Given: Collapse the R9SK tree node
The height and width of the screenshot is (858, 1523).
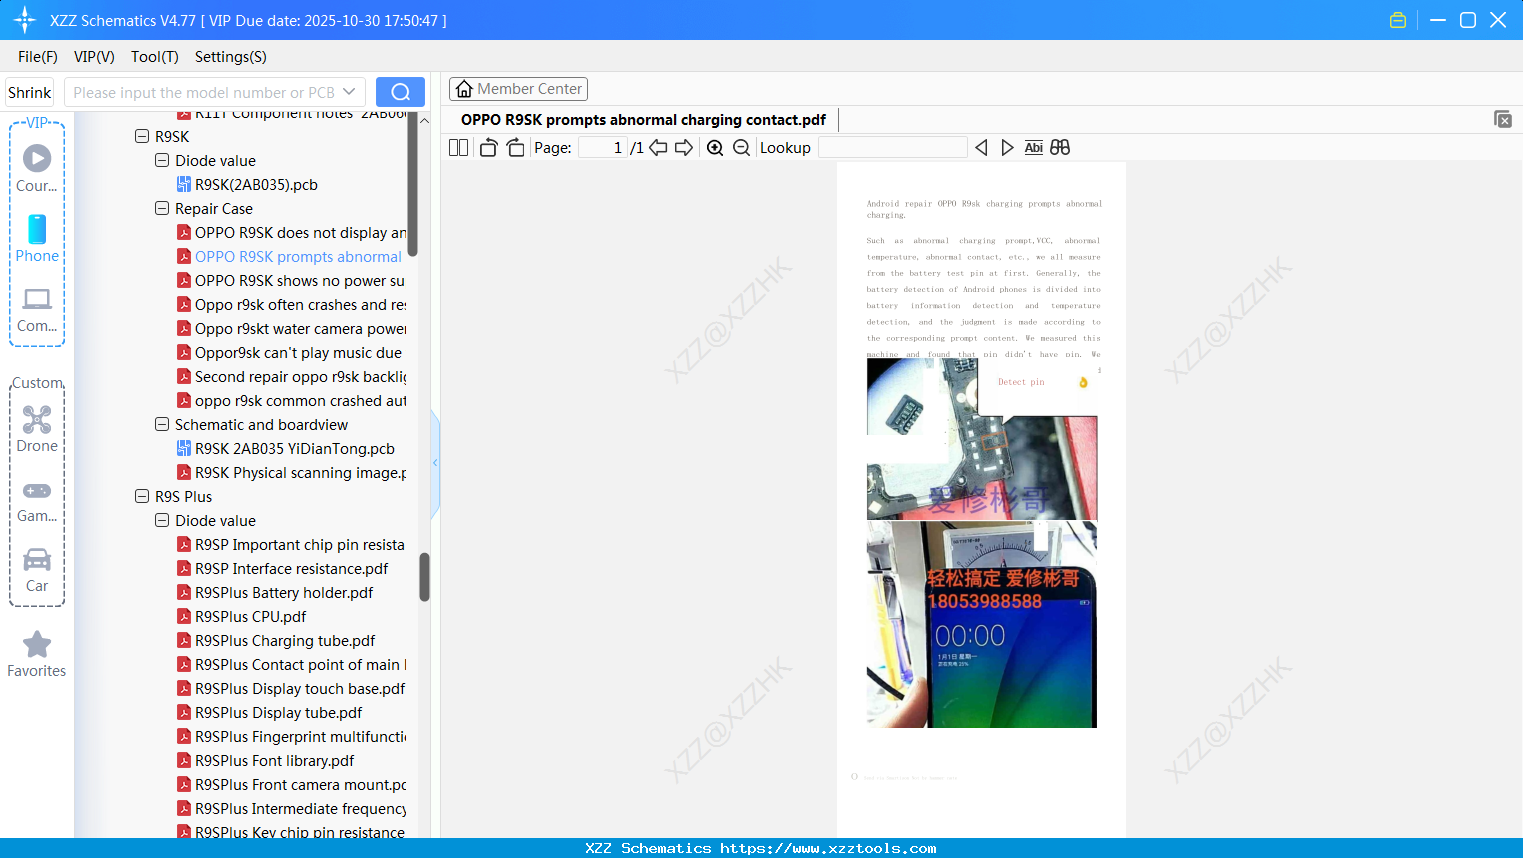Looking at the screenshot, I should (142, 136).
